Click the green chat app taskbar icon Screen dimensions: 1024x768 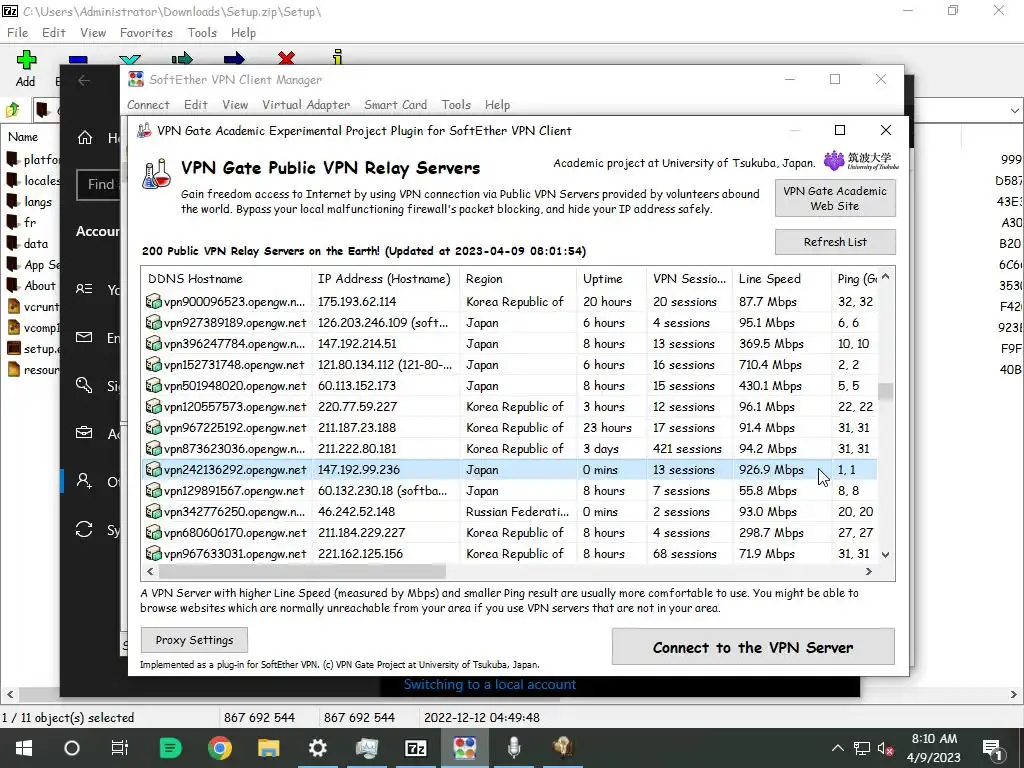coord(170,748)
